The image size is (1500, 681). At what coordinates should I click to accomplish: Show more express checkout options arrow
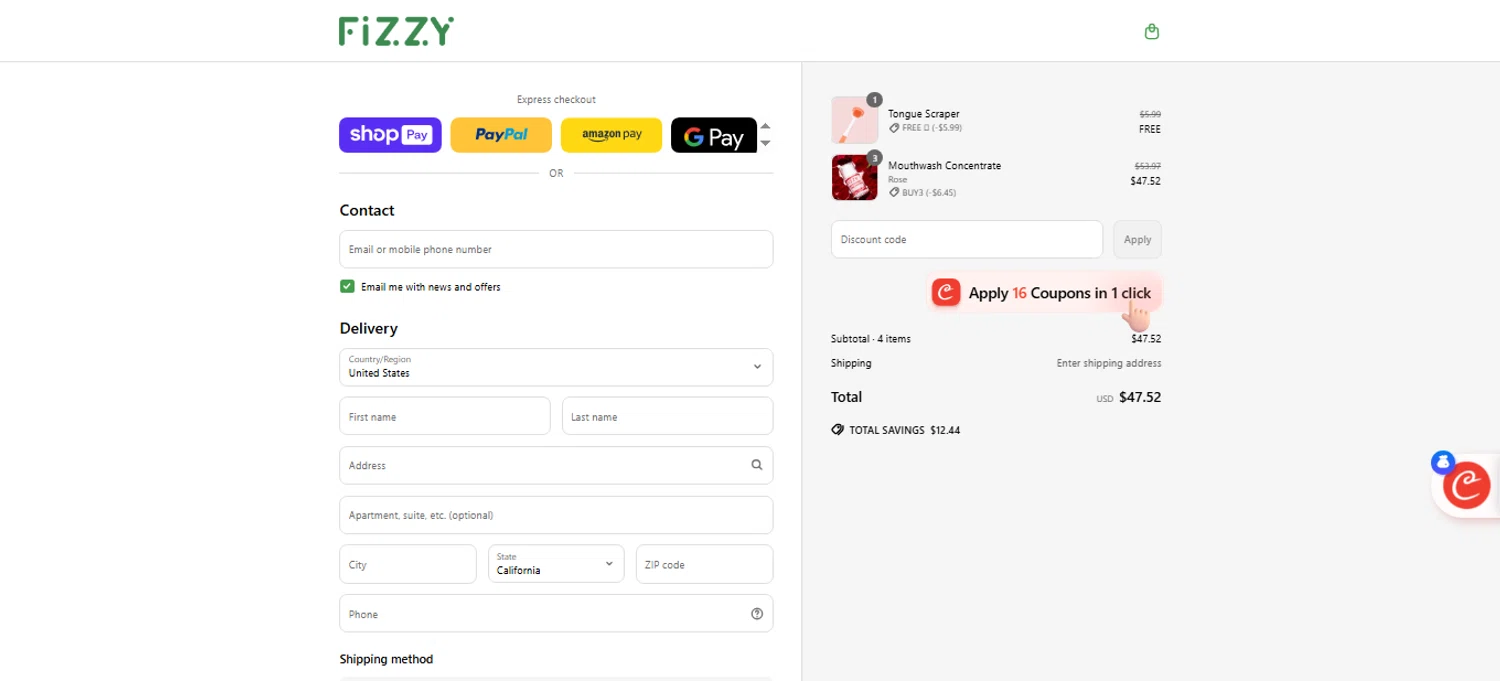766,143
